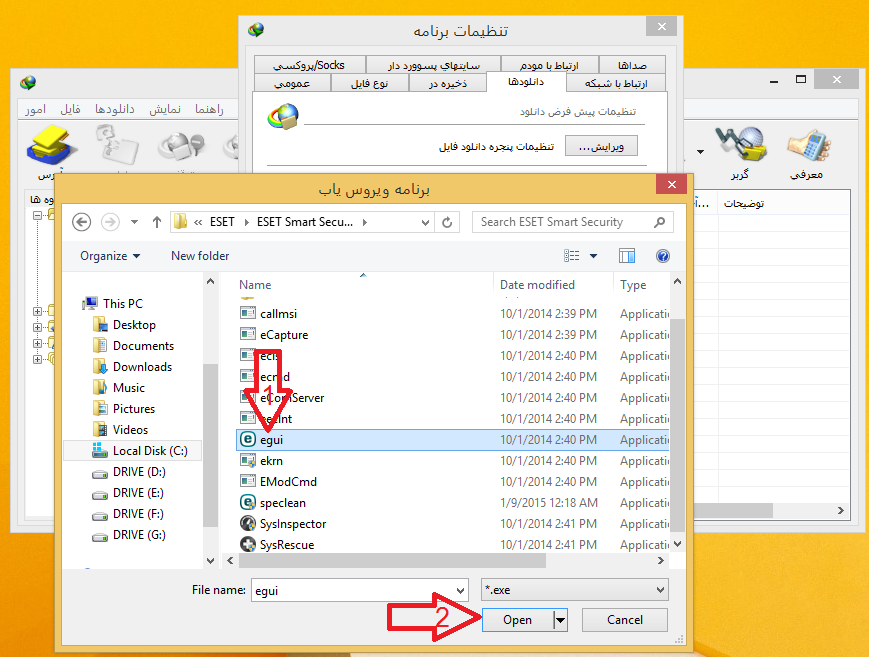Go back in the file dialog
The height and width of the screenshot is (657, 869).
pos(81,222)
